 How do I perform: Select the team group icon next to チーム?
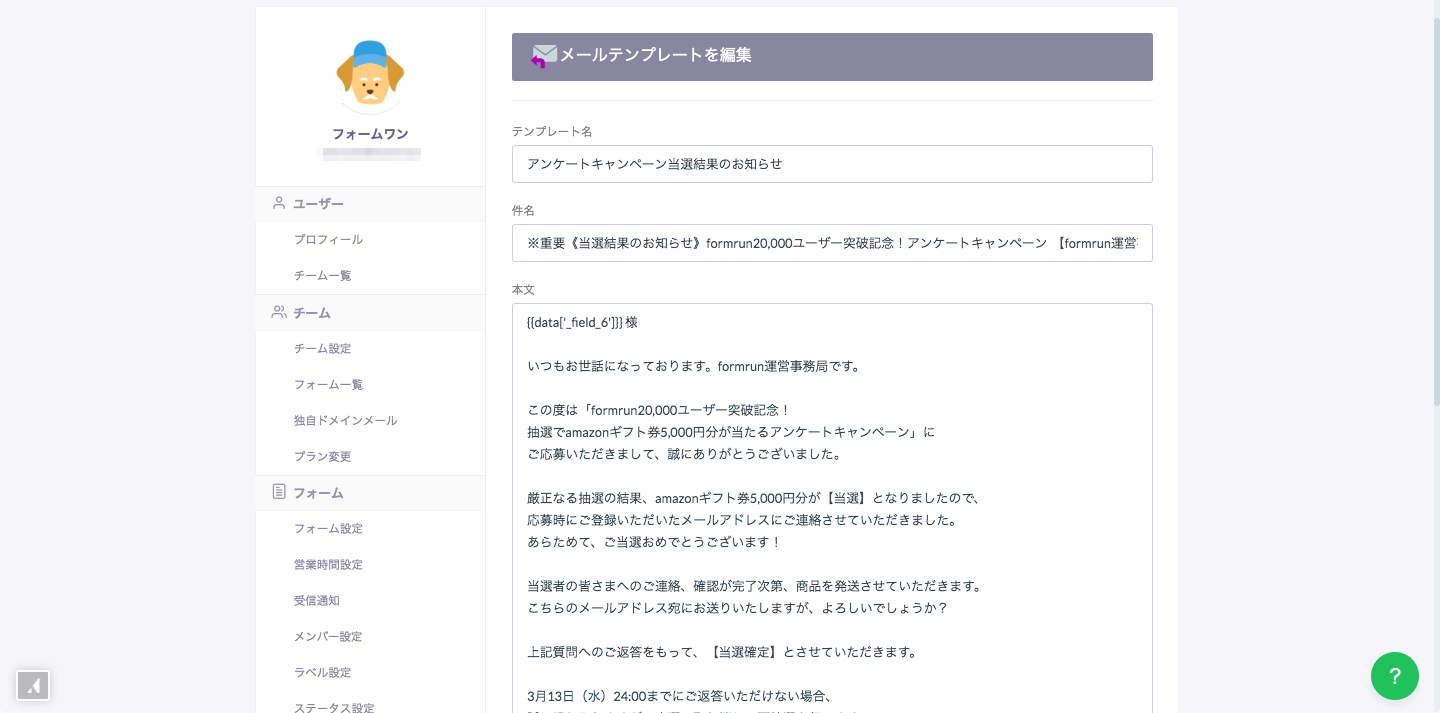pyautogui.click(x=278, y=312)
